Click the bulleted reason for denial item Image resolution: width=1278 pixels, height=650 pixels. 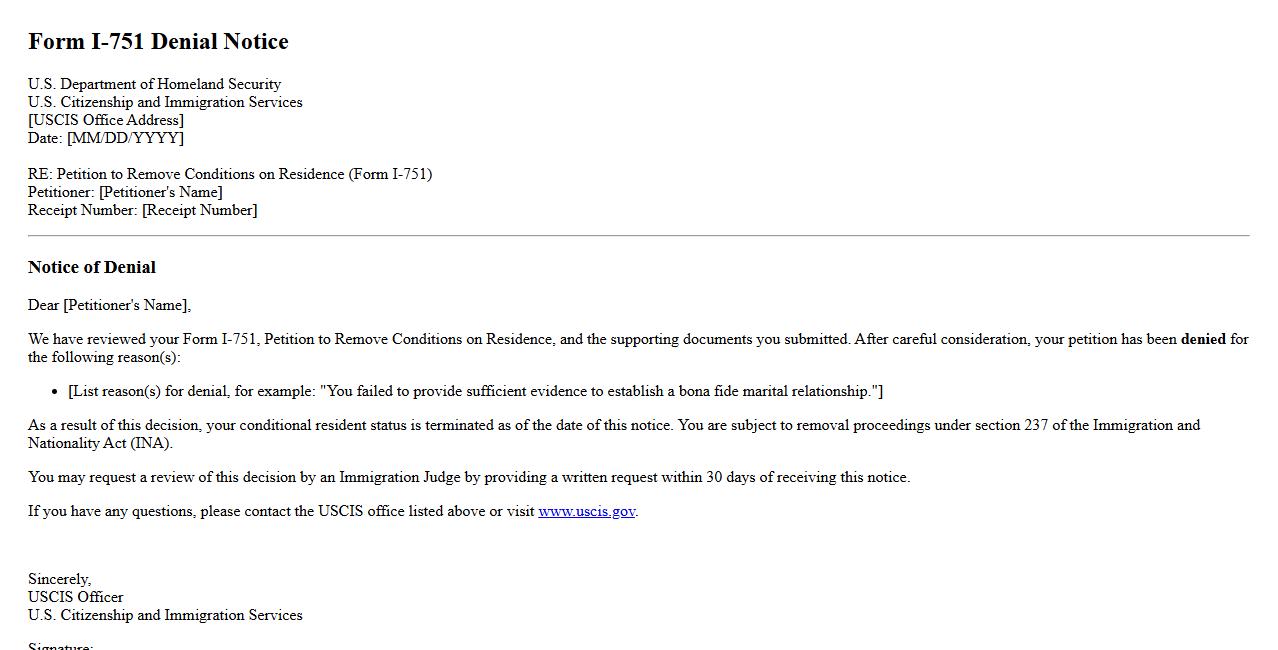coord(475,391)
